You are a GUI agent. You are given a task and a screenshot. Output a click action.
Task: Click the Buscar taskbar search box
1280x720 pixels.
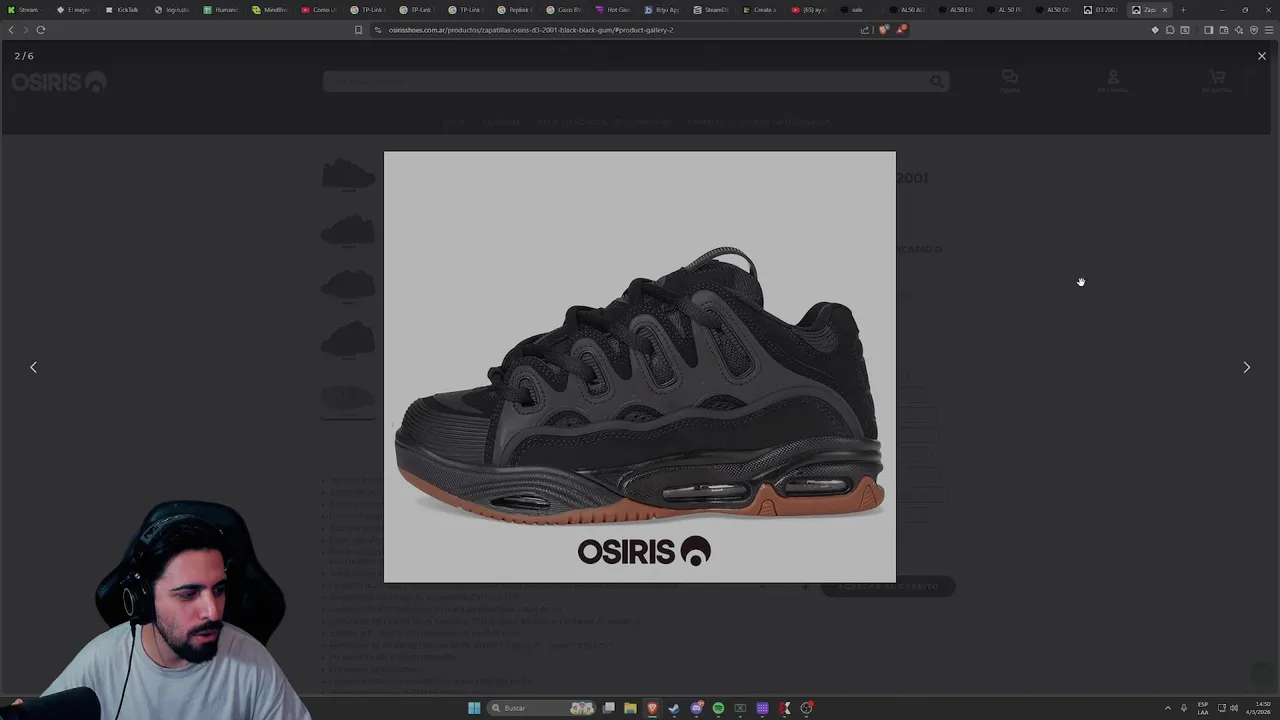[x=543, y=708]
